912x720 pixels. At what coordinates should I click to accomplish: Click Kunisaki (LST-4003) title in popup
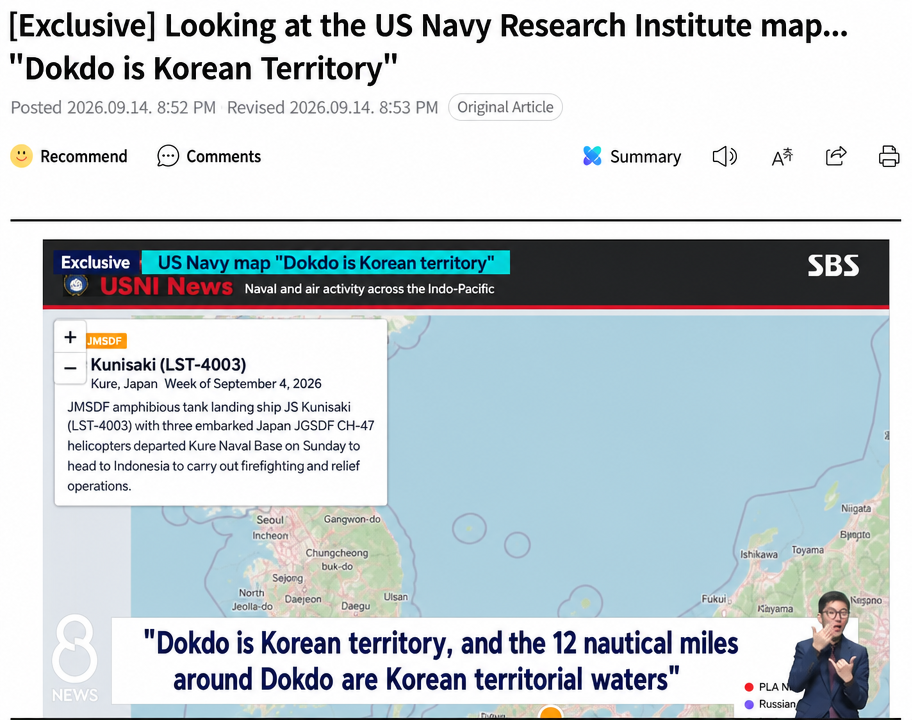[x=168, y=365]
